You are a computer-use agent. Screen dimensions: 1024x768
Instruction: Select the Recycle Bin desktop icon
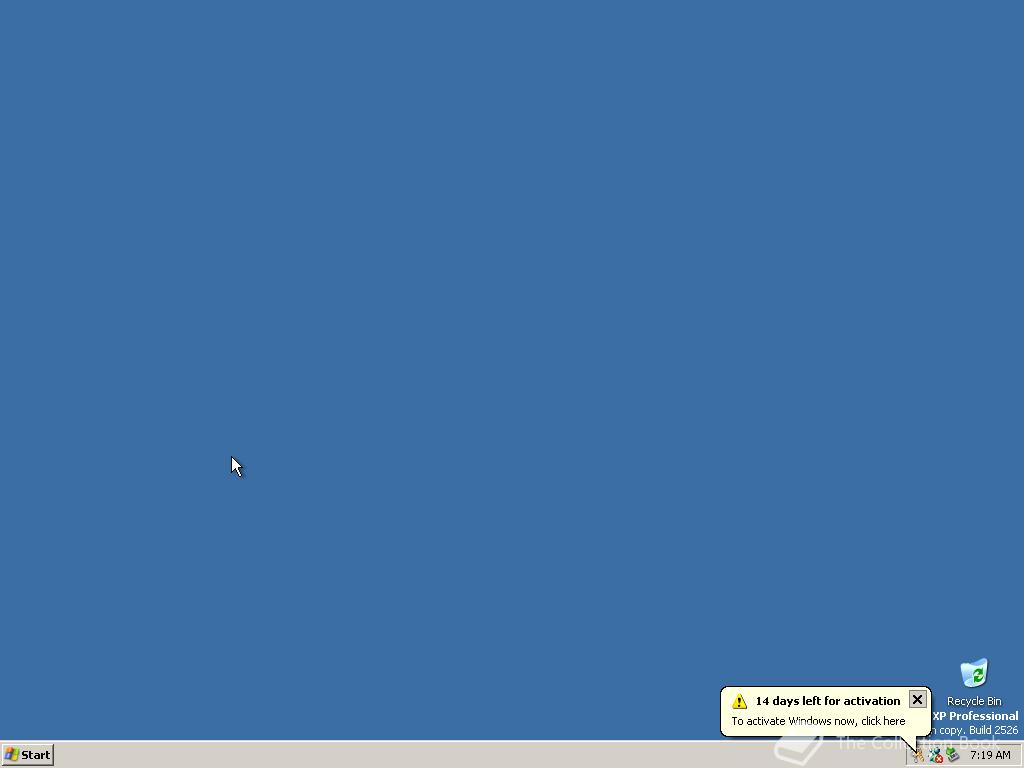(x=974, y=682)
